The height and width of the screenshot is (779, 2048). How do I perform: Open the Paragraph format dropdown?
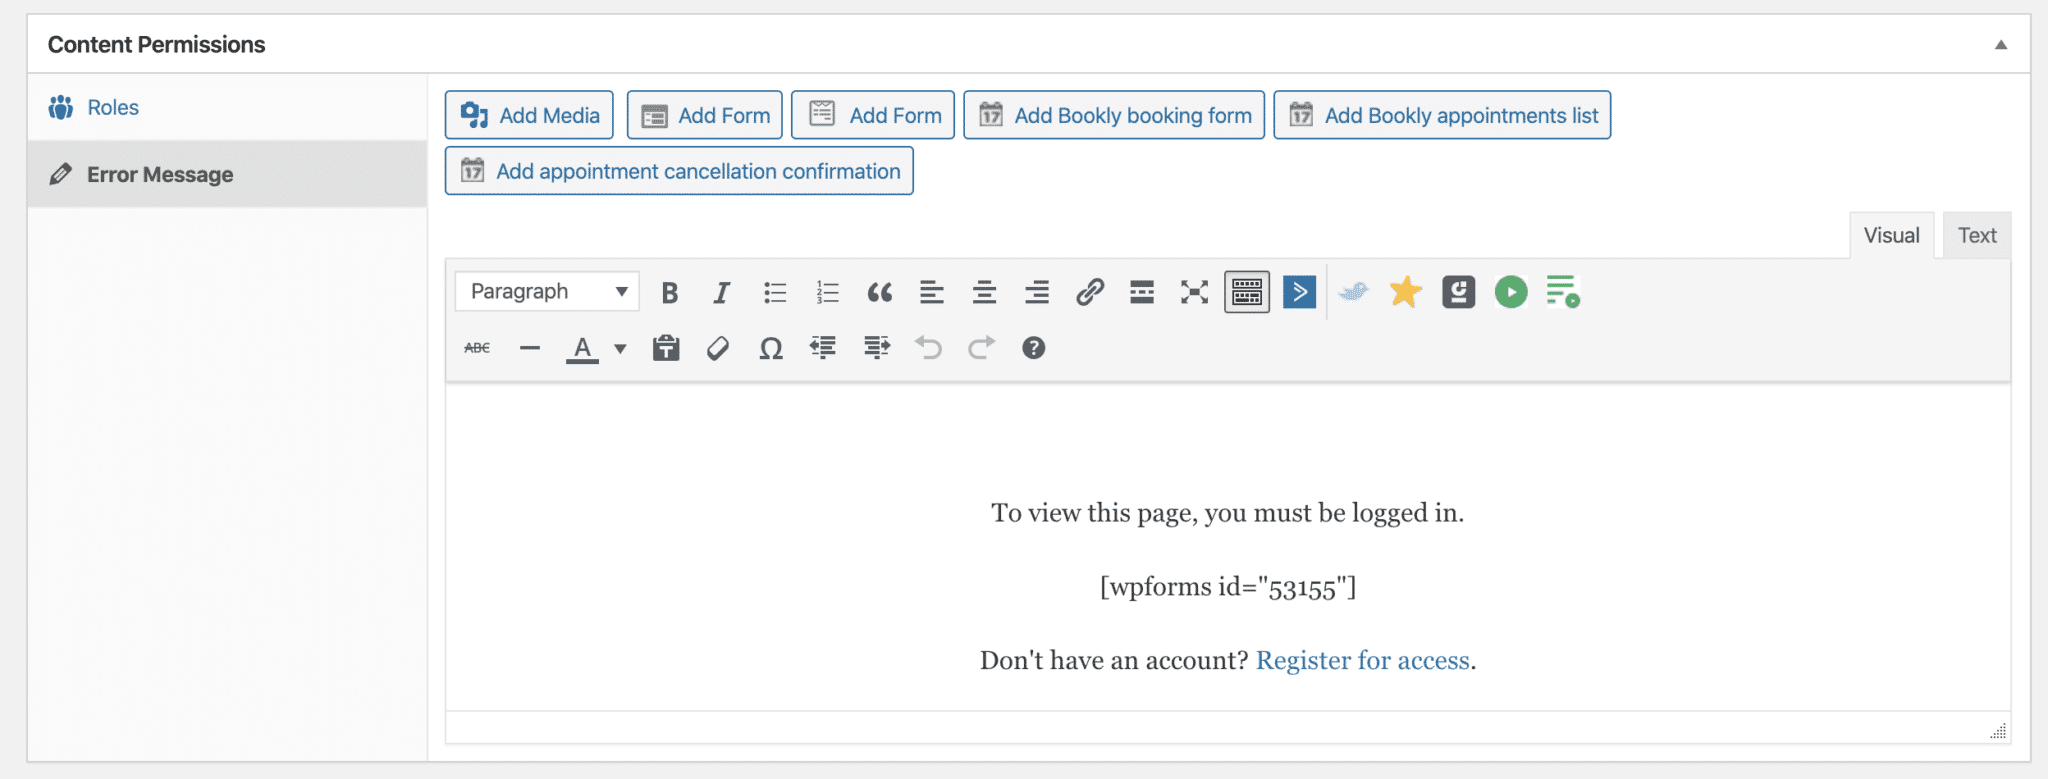[x=547, y=291]
